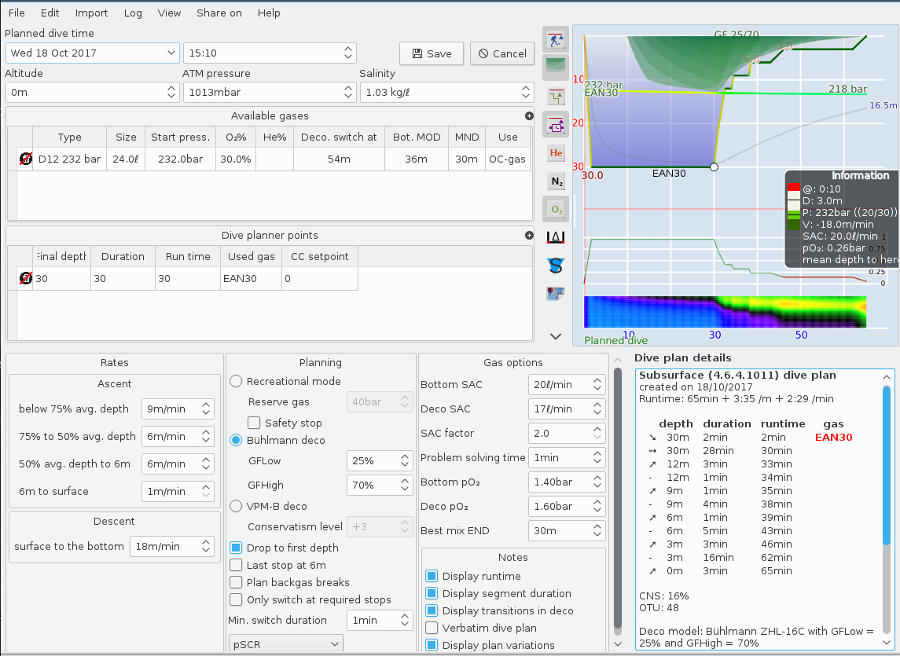900x656 pixels.
Task: Toggle helium partial pressure graph
Action: pyautogui.click(x=556, y=153)
